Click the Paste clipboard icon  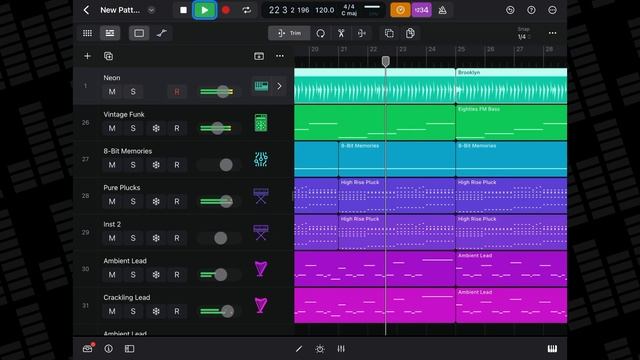pos(410,33)
